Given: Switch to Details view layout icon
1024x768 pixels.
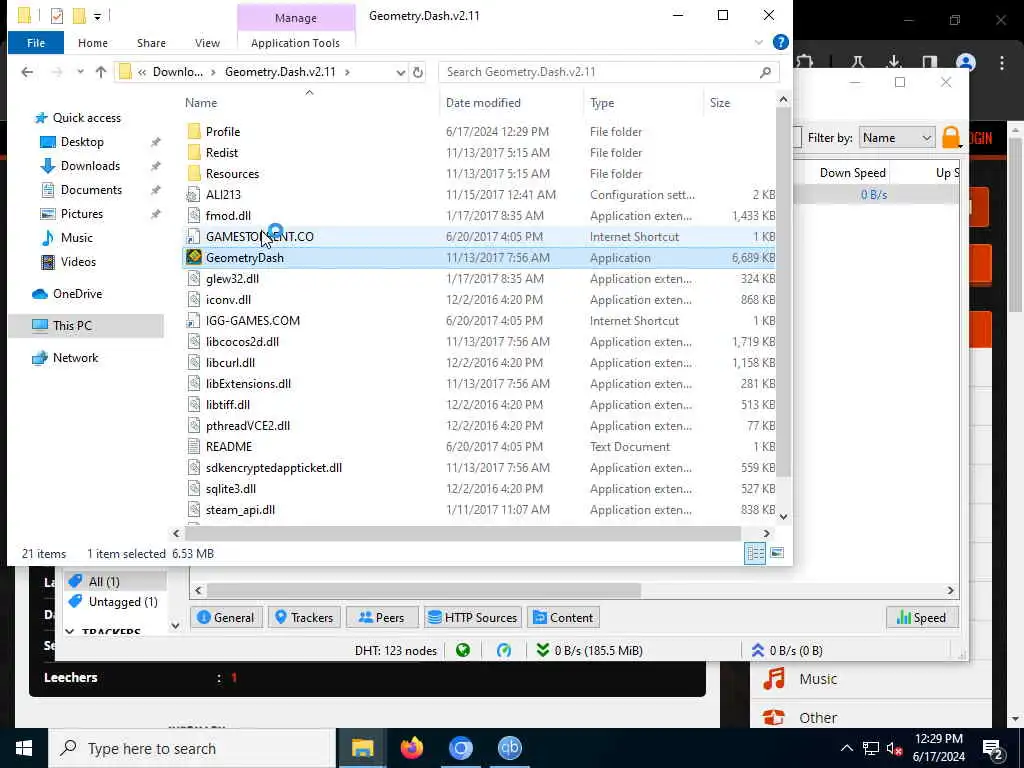Looking at the screenshot, I should coord(755,553).
